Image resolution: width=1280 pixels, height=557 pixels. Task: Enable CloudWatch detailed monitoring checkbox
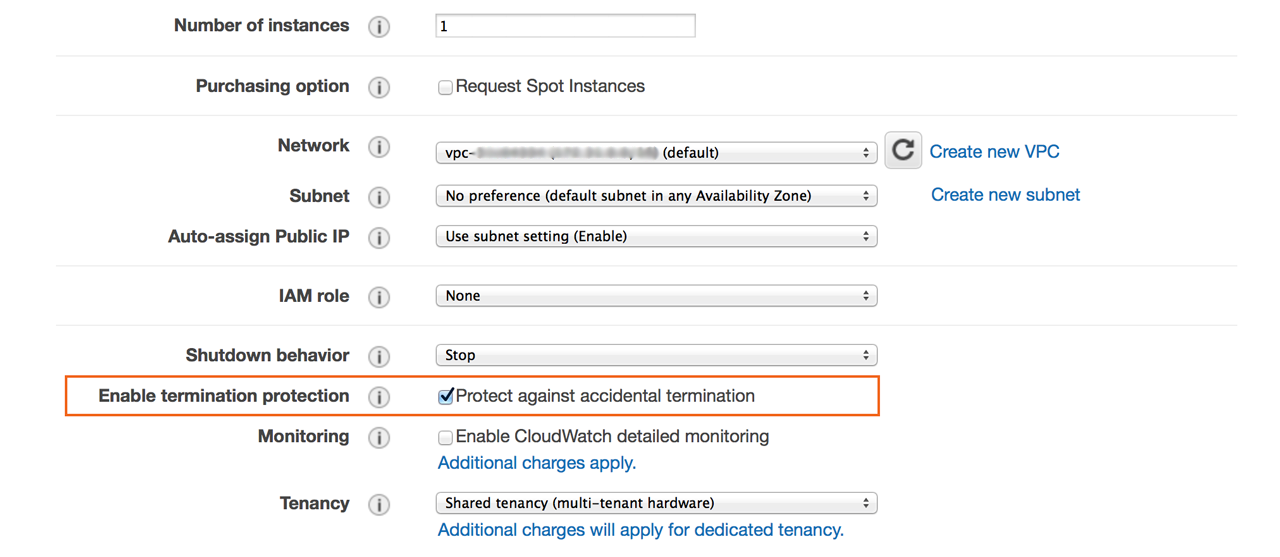pyautogui.click(x=445, y=438)
